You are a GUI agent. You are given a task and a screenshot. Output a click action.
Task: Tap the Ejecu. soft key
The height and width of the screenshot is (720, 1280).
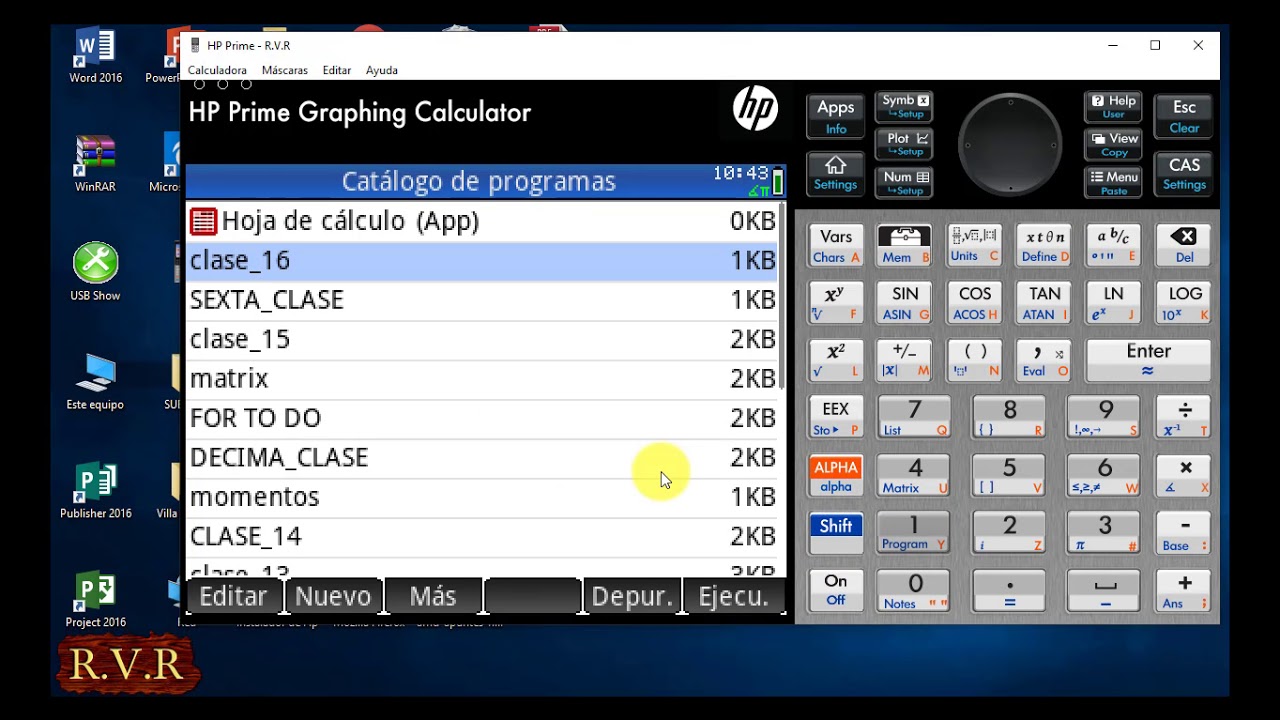733,597
